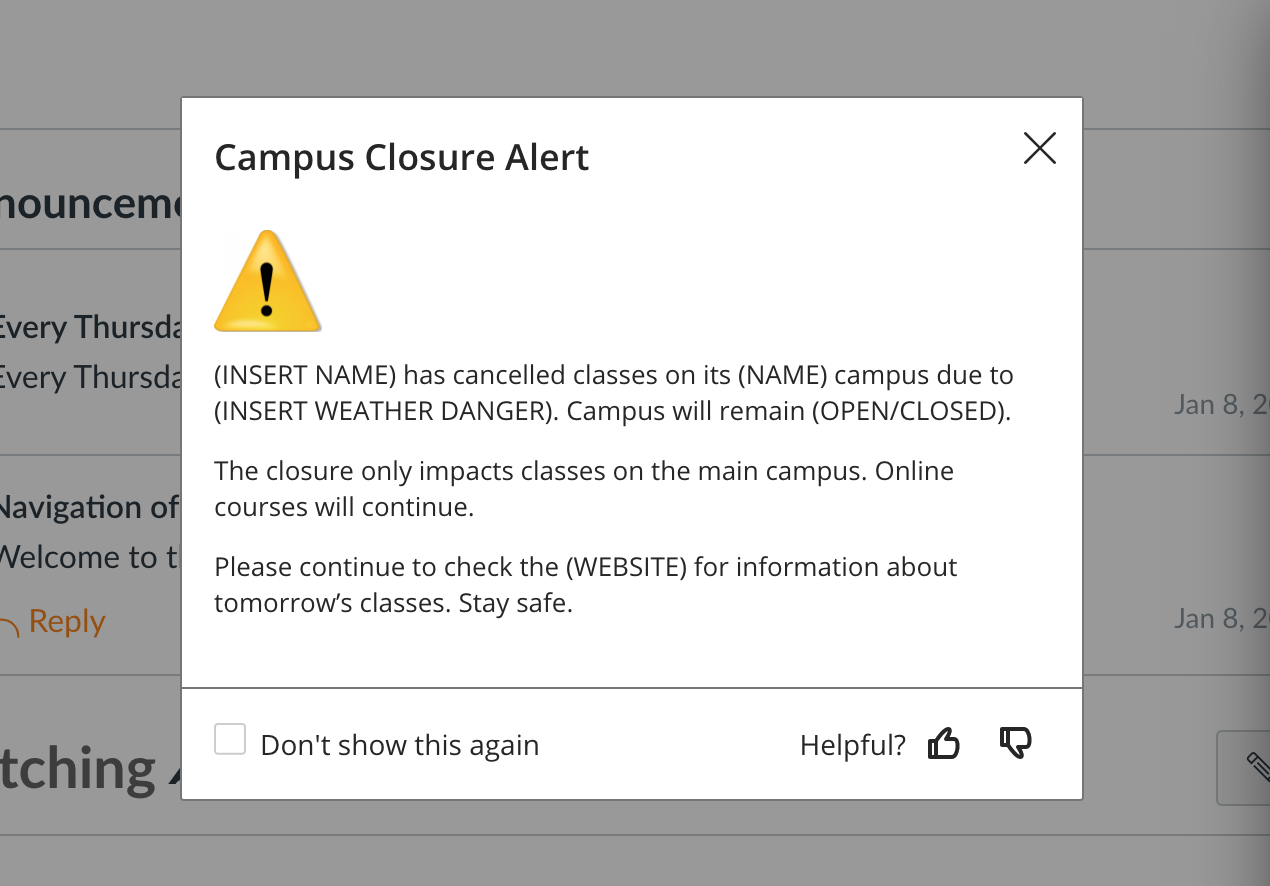Rate the alert unhelpful with thumbs down

tap(1015, 743)
